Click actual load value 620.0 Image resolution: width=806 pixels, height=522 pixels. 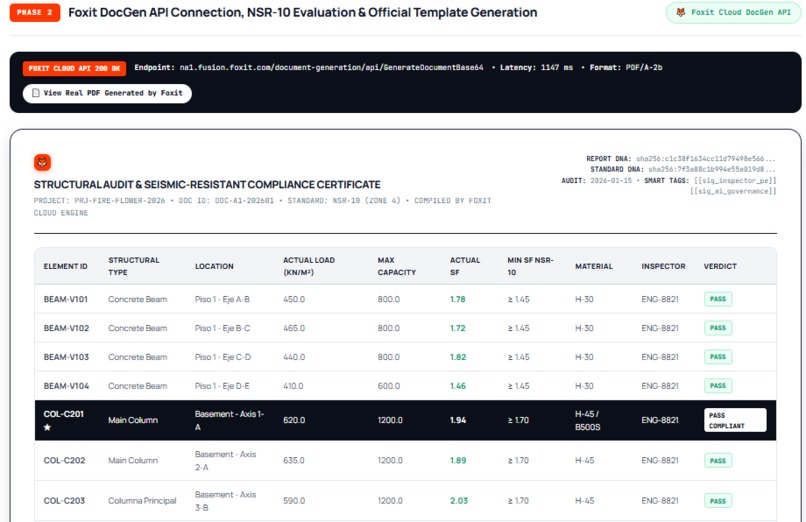294,420
